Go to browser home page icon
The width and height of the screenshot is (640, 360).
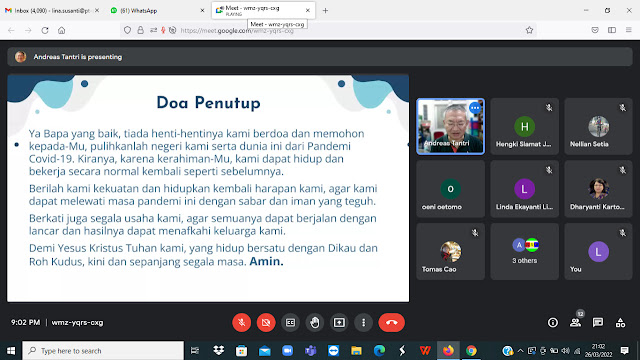[62, 30]
